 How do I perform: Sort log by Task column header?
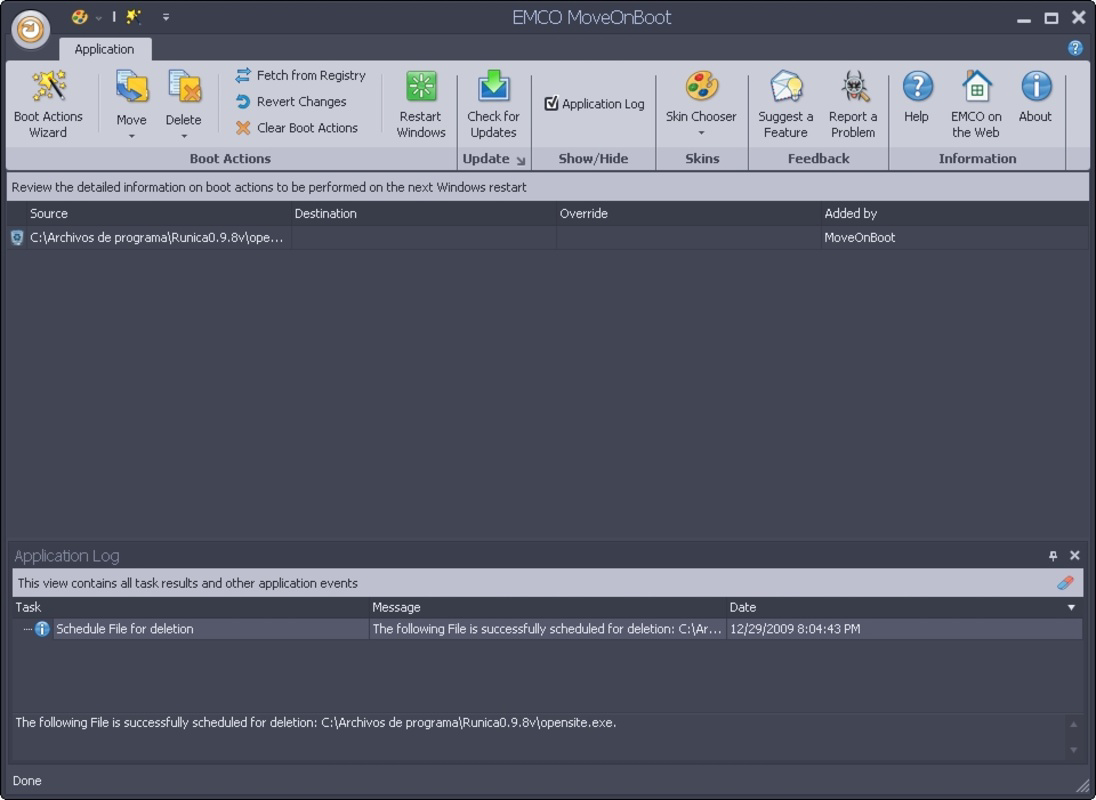(x=190, y=608)
